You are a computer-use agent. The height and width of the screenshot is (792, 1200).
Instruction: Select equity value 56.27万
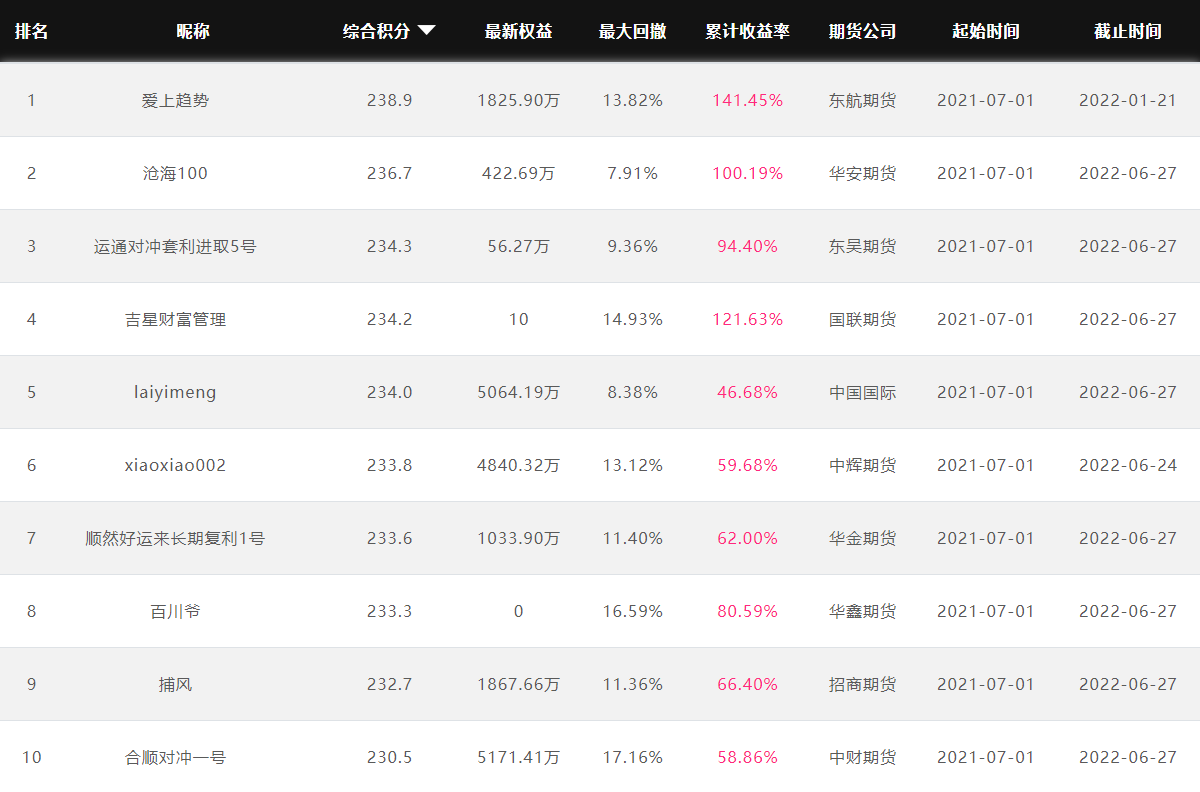click(x=519, y=246)
